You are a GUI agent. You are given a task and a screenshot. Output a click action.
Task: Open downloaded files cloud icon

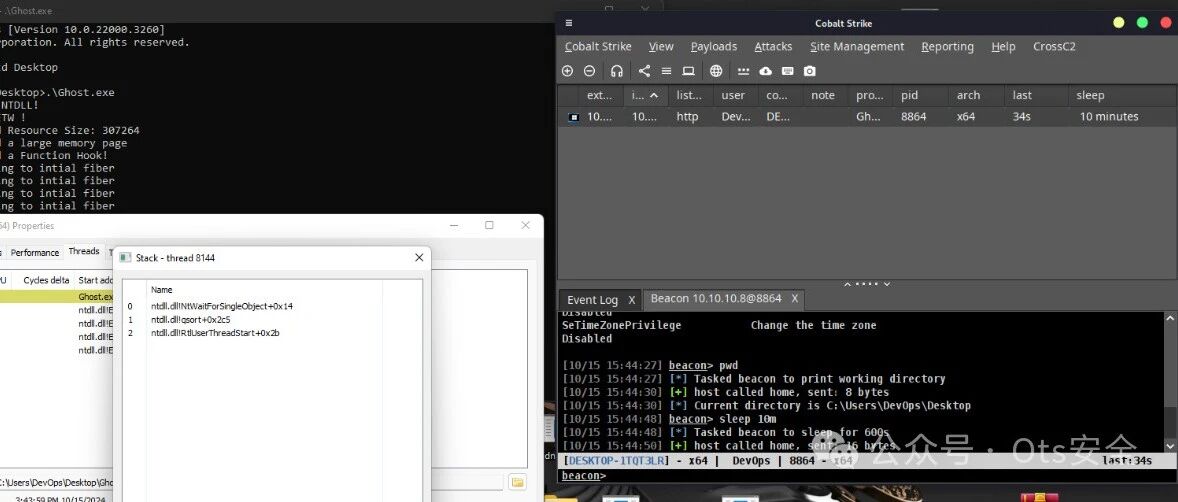pyautogui.click(x=766, y=71)
